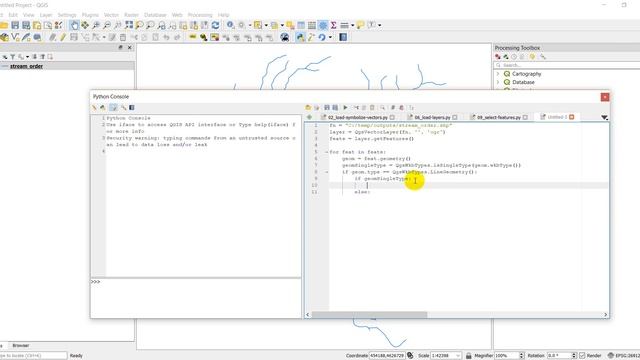The width and height of the screenshot is (640, 360).
Task: Click the Coordinate input field
Action: pyautogui.click(x=387, y=356)
